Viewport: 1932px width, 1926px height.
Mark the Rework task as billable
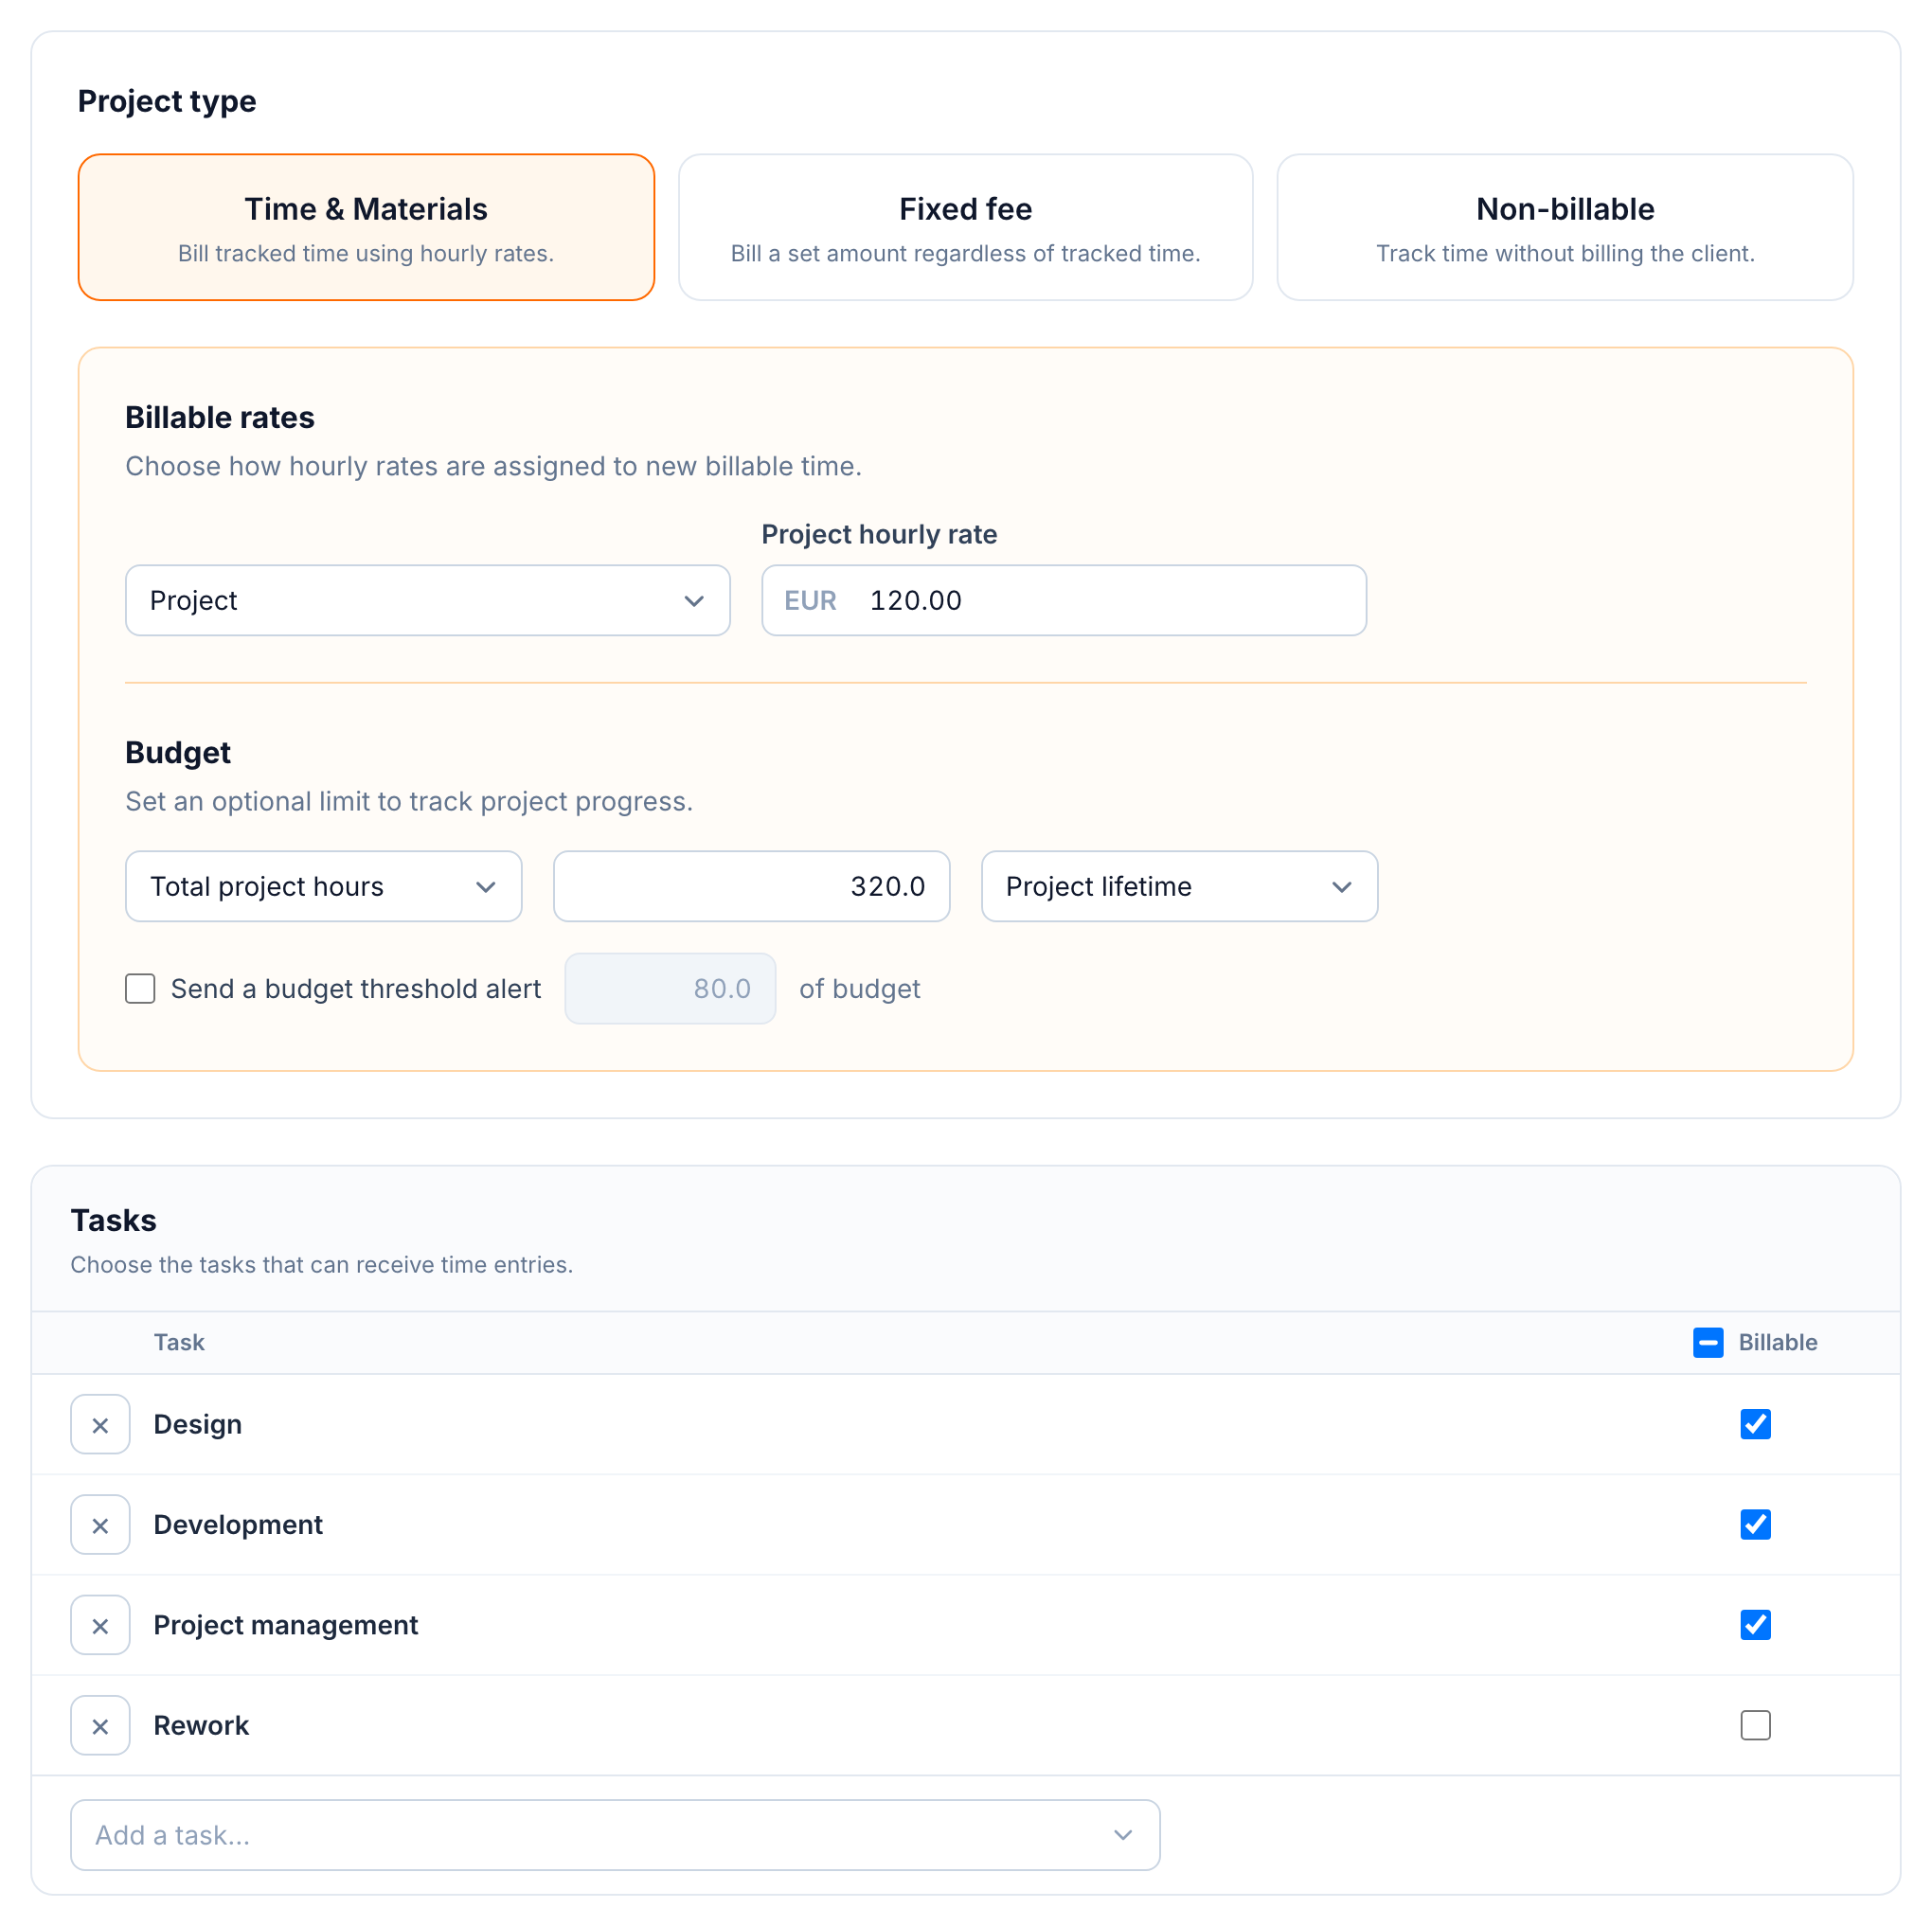tap(1755, 1725)
